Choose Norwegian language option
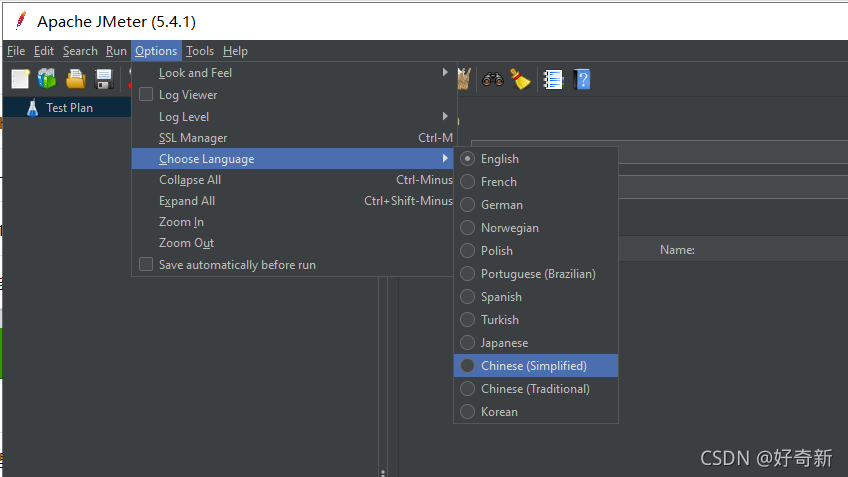848x477 pixels. click(535, 228)
